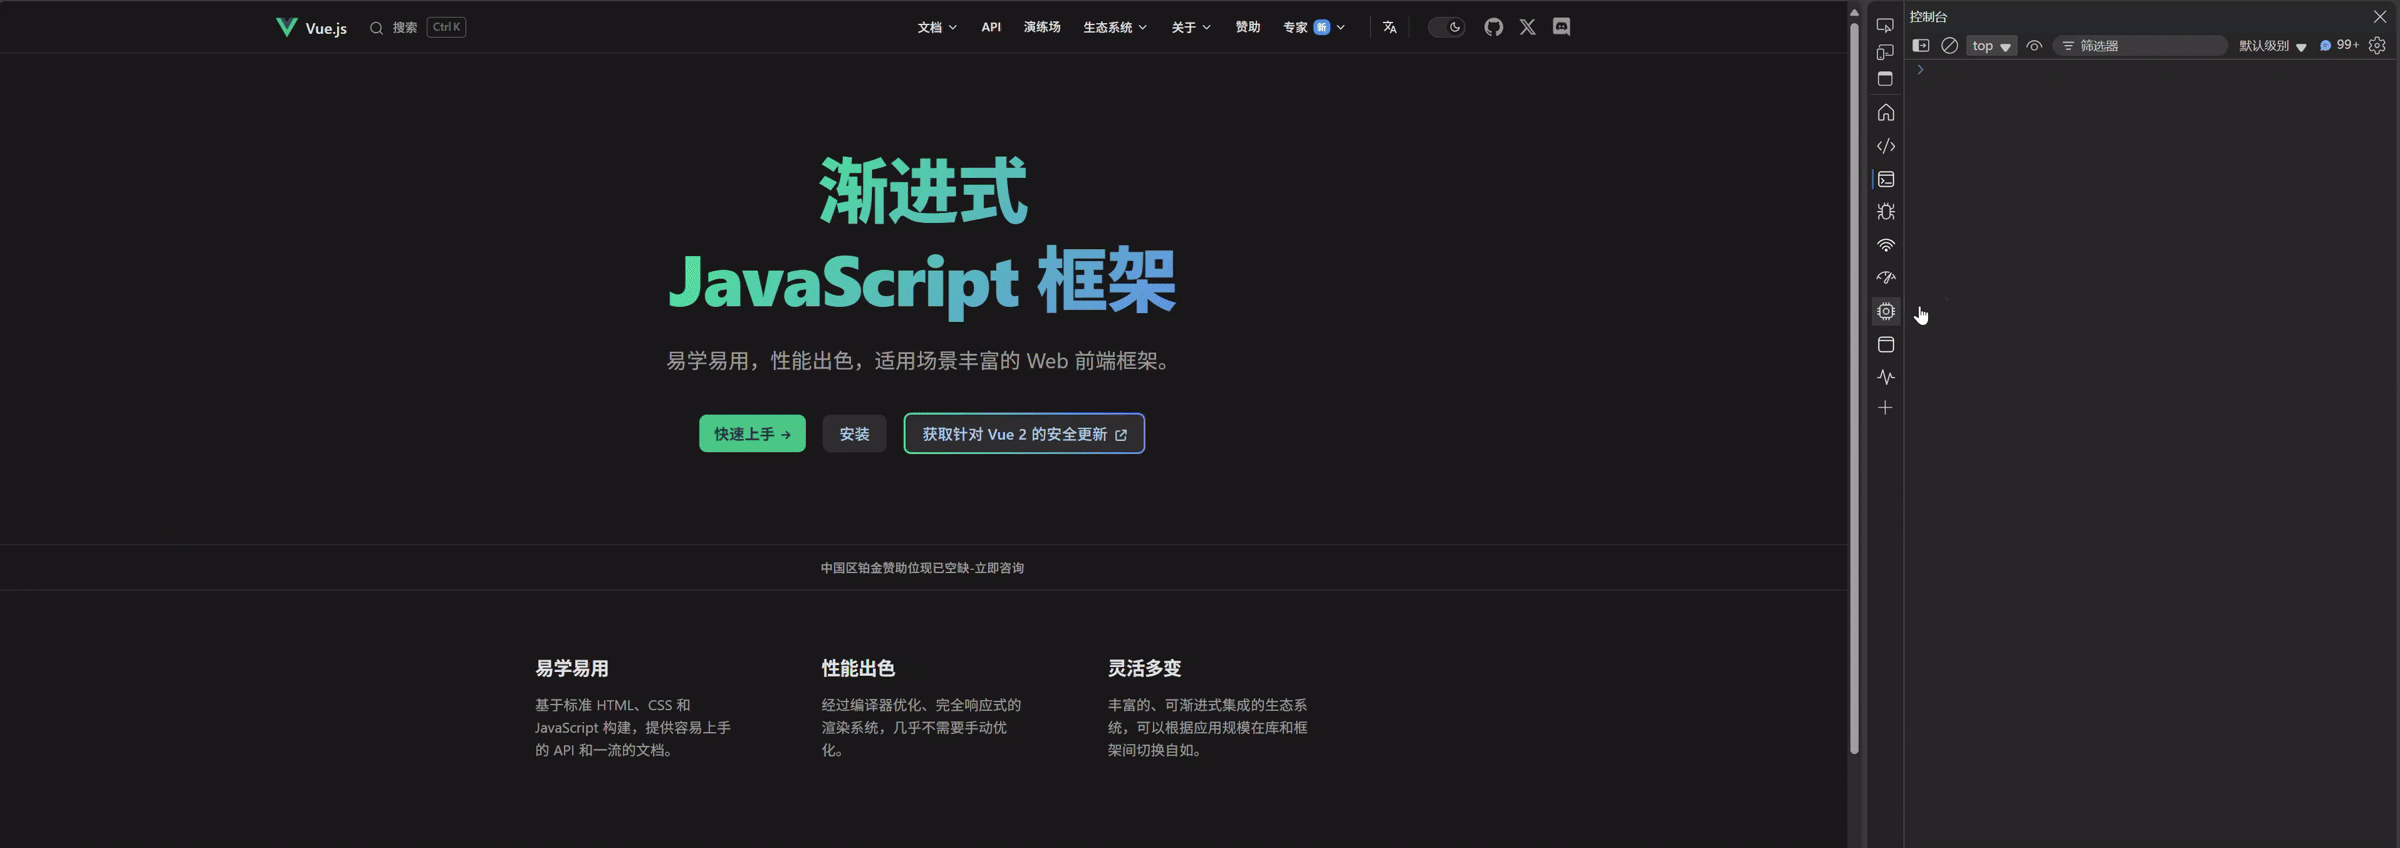Open 获取针对 Vue 2 的安全更新 link
Viewport: 2400px width, 848px height.
click(1024, 433)
